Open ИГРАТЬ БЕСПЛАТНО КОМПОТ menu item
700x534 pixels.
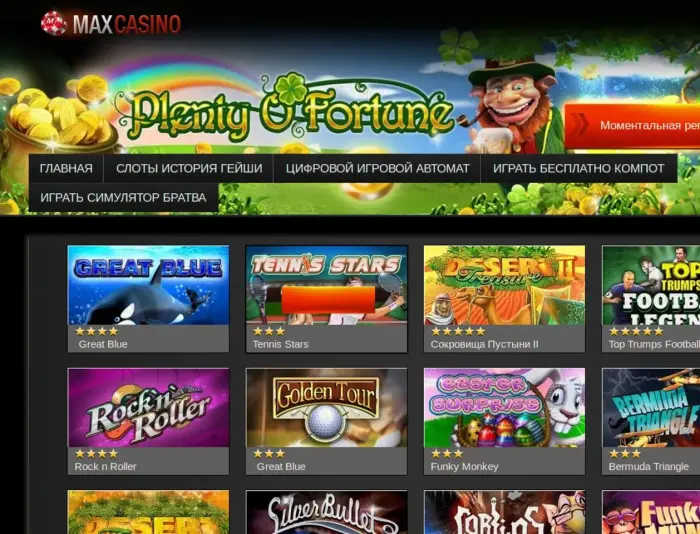[x=579, y=168]
